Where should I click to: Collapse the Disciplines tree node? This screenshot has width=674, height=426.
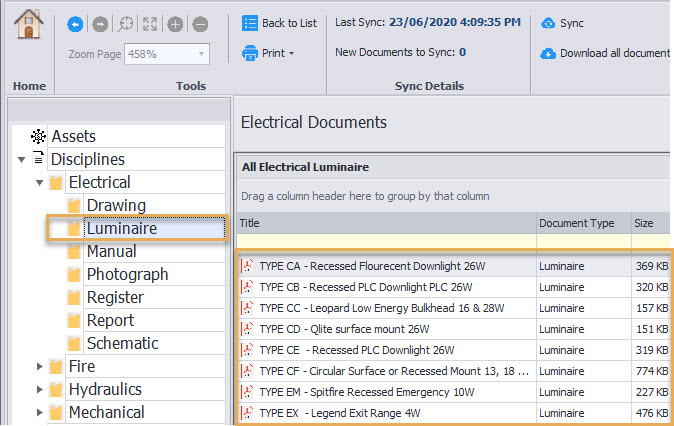21,159
